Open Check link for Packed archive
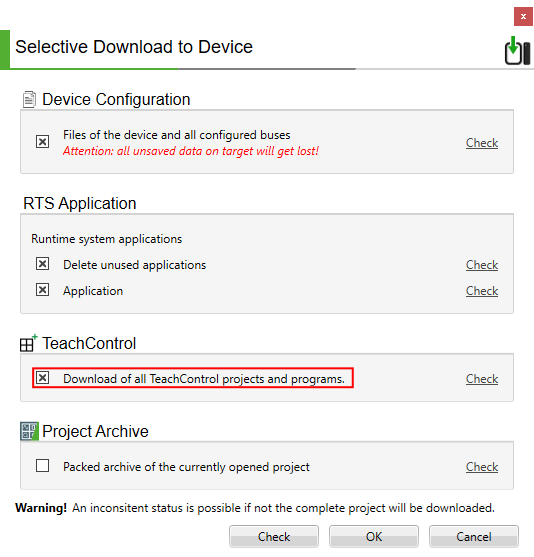This screenshot has height=557, width=534. 482,467
